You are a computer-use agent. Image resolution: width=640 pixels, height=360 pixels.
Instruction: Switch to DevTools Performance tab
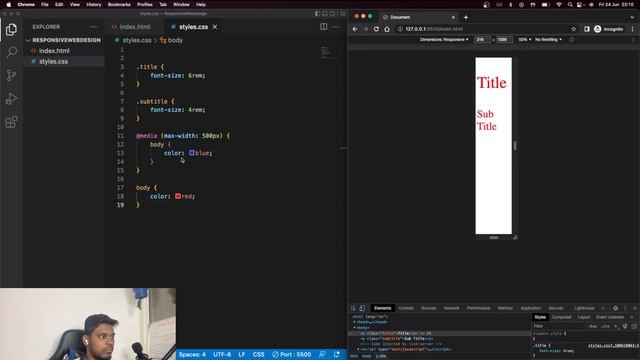point(478,308)
